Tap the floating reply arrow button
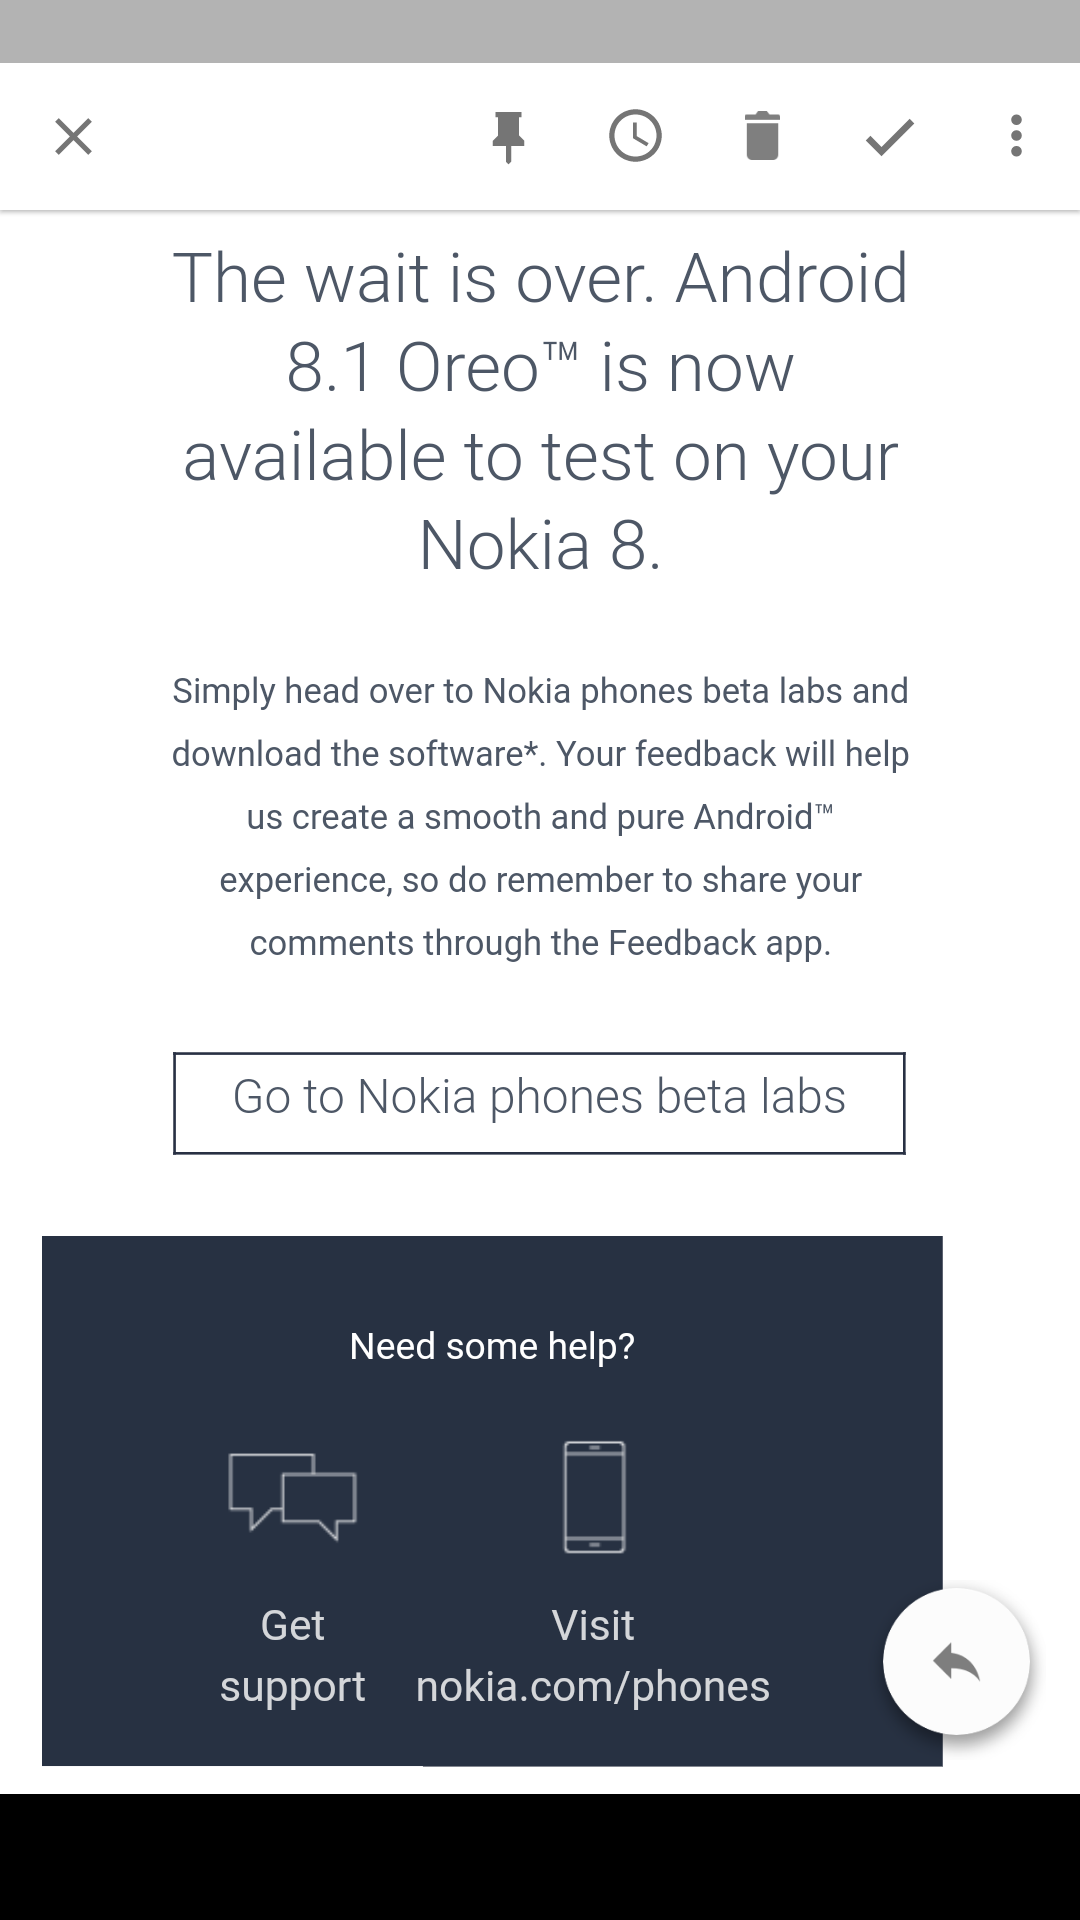 (956, 1662)
